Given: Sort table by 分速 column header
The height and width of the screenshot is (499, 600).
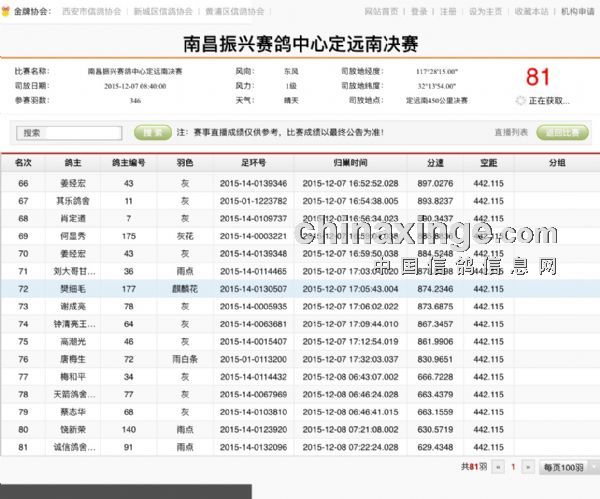Looking at the screenshot, I should pyautogui.click(x=435, y=162).
